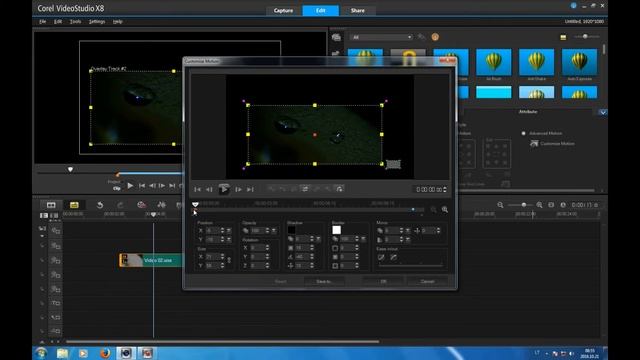The height and width of the screenshot is (360, 640).
Task: Click the Reset button in dialog
Action: 280,281
